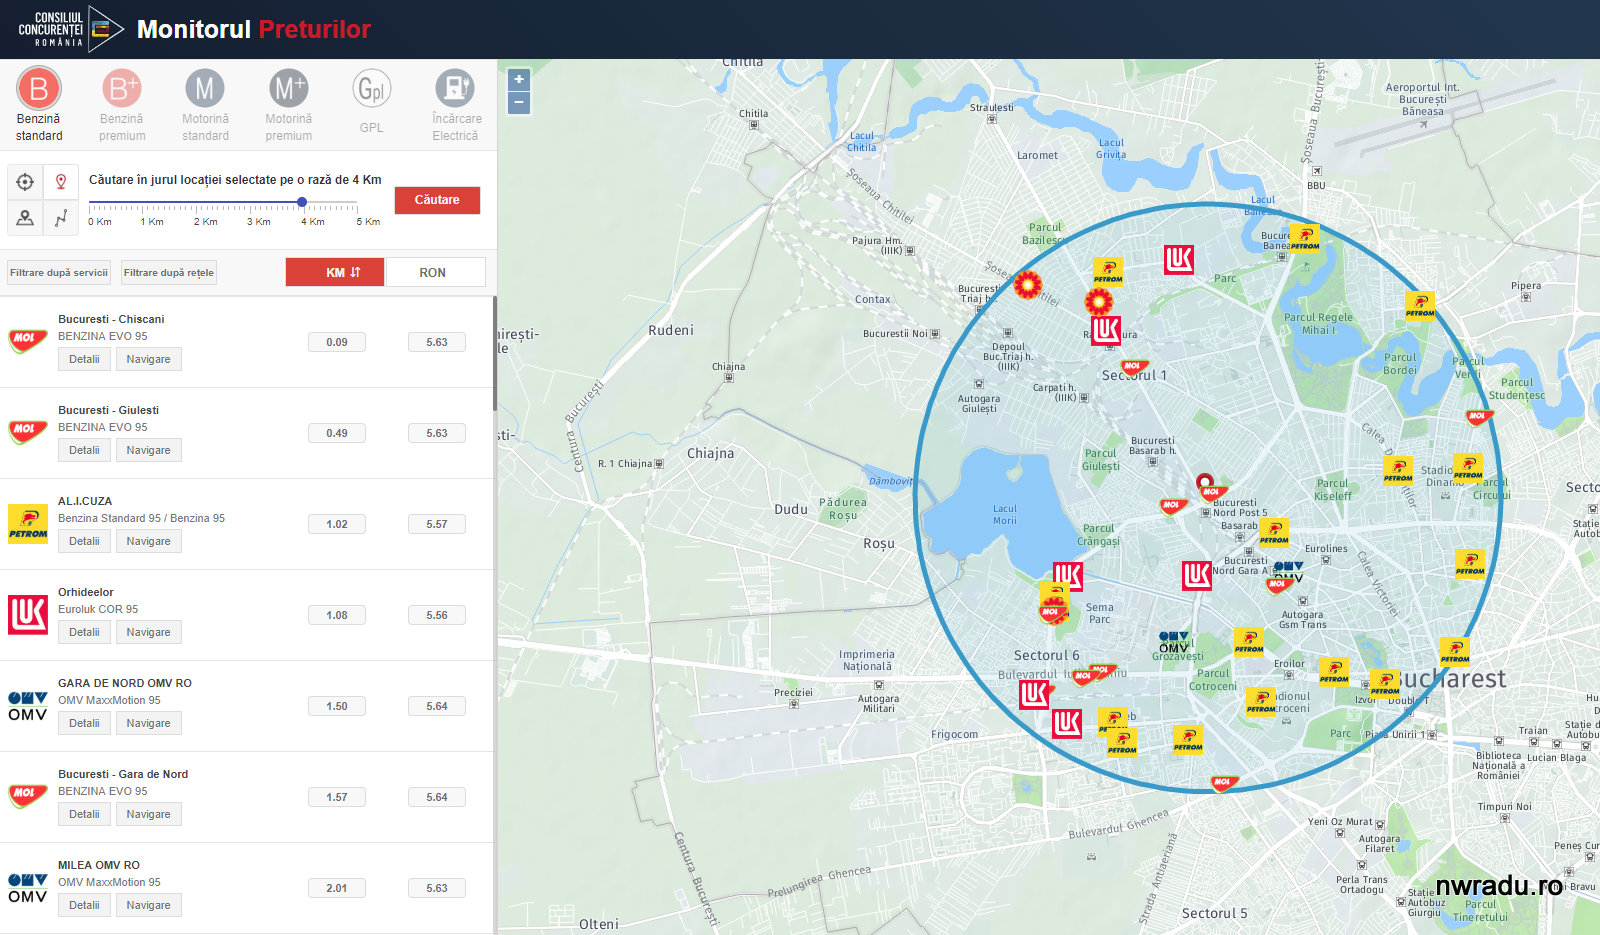The image size is (1600, 935).
Task: Click Petrom logo of AL.I.CUZA row
Action: pyautogui.click(x=28, y=523)
